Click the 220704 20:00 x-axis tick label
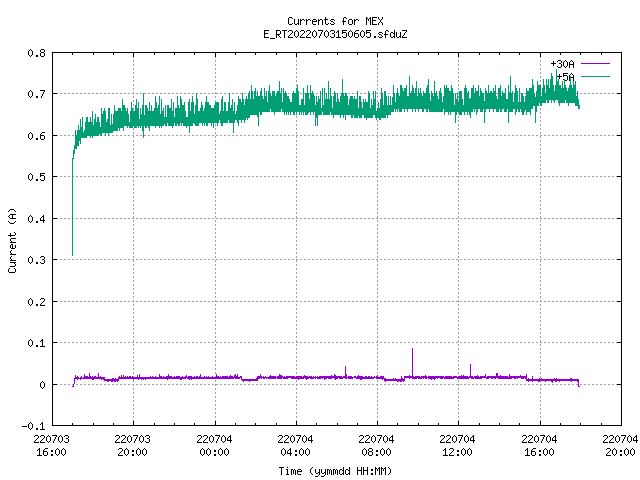The height and width of the screenshot is (480, 640). tap(620, 446)
